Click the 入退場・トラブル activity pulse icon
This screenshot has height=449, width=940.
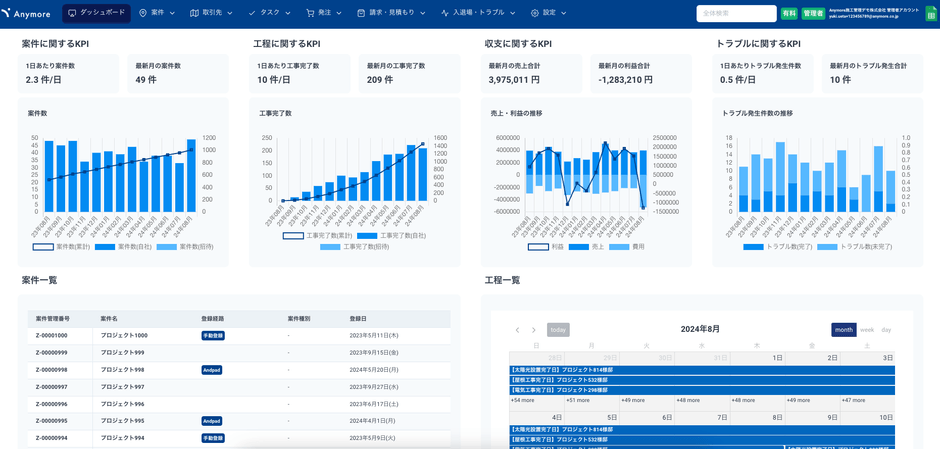click(x=445, y=13)
